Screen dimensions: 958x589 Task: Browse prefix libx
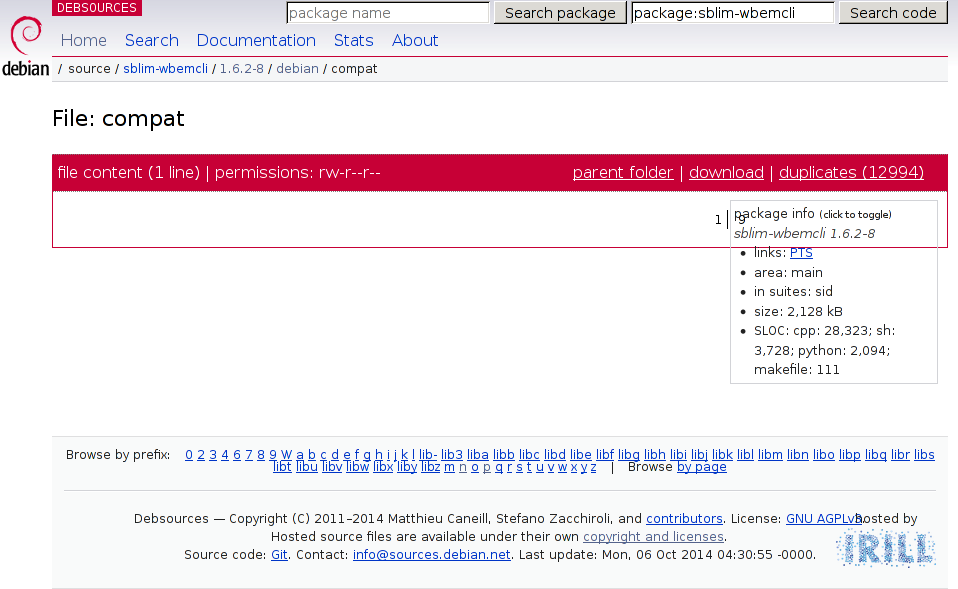383,467
